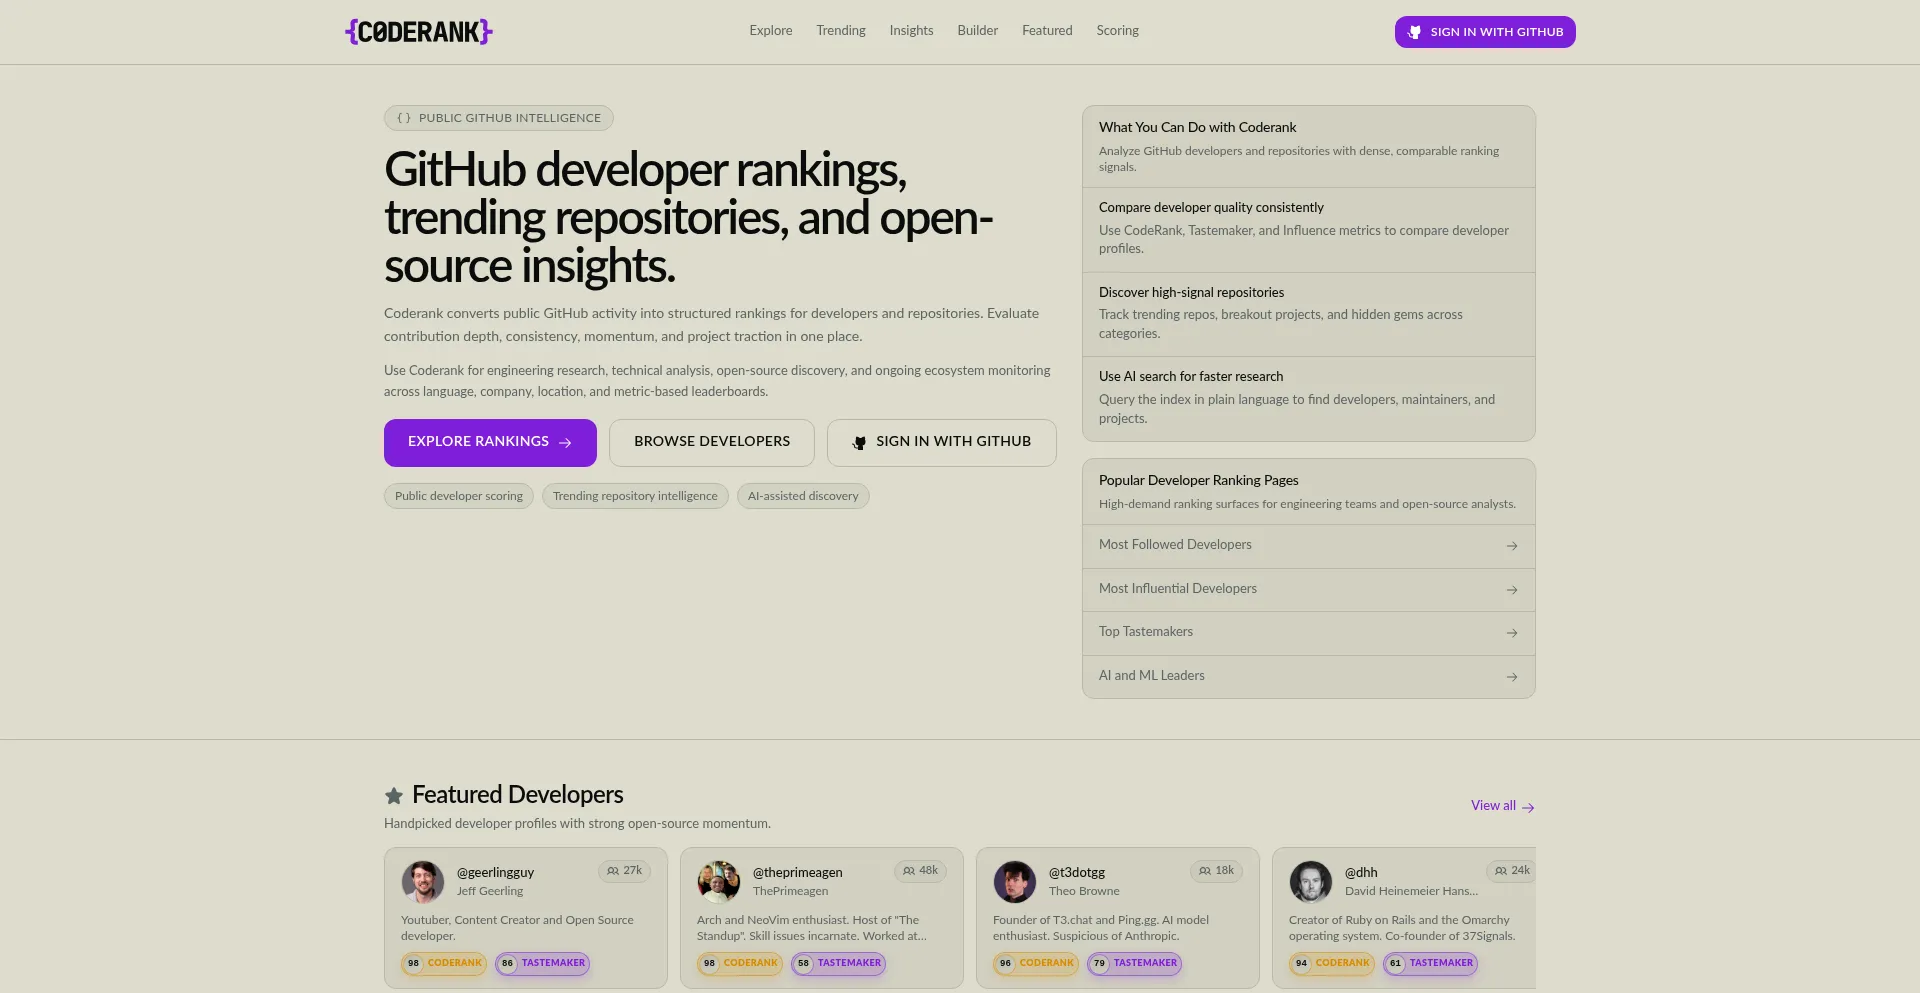Open Most Influential Developers ranking

click(x=1309, y=590)
